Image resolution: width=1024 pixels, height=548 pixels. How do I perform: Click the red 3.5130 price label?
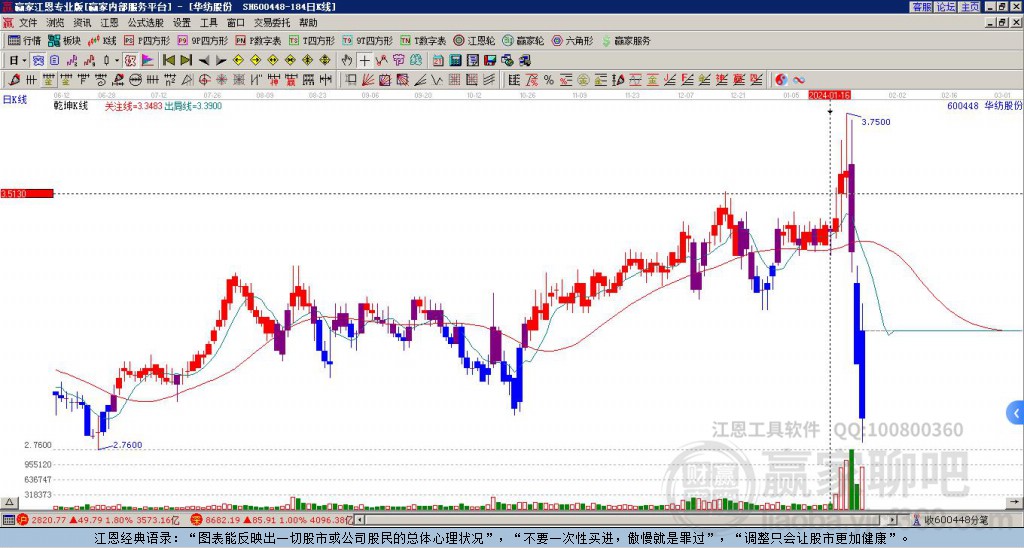click(27, 194)
